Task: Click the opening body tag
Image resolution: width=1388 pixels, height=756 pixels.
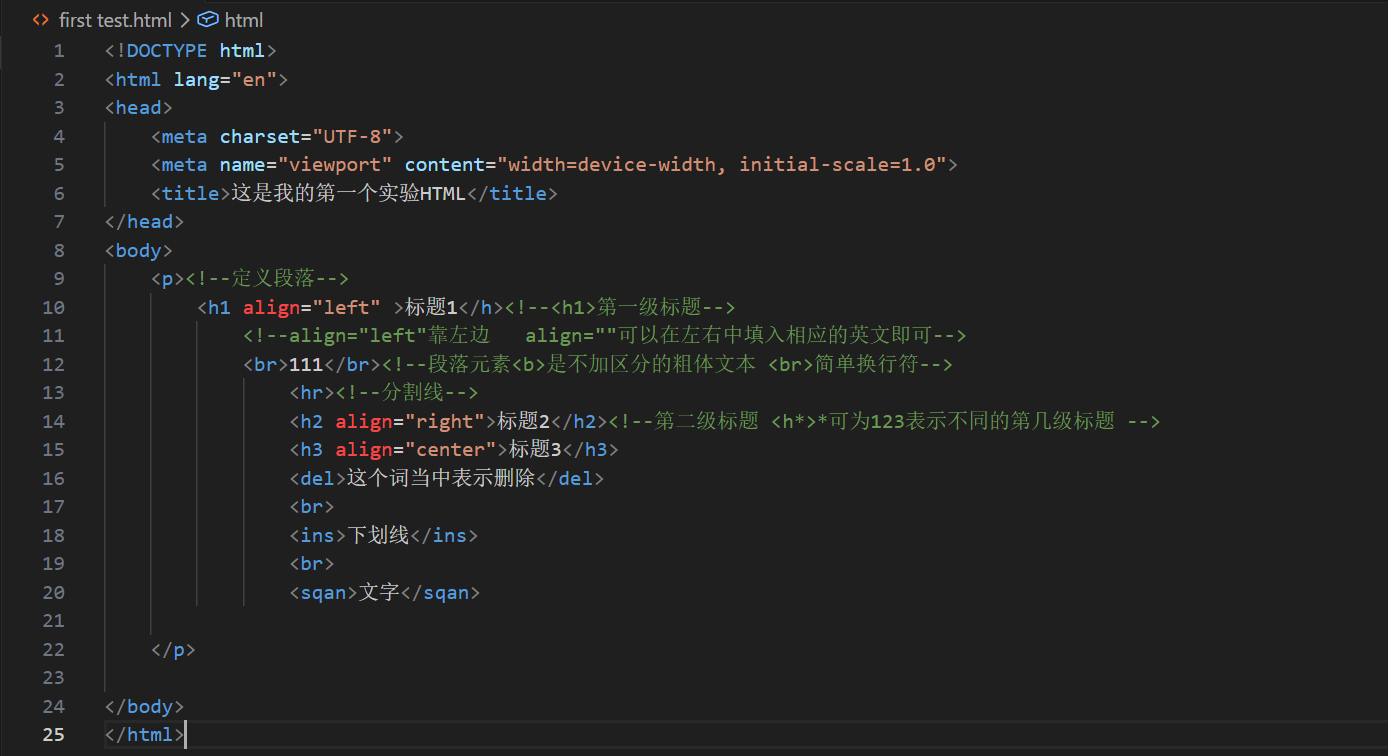Action: point(139,251)
